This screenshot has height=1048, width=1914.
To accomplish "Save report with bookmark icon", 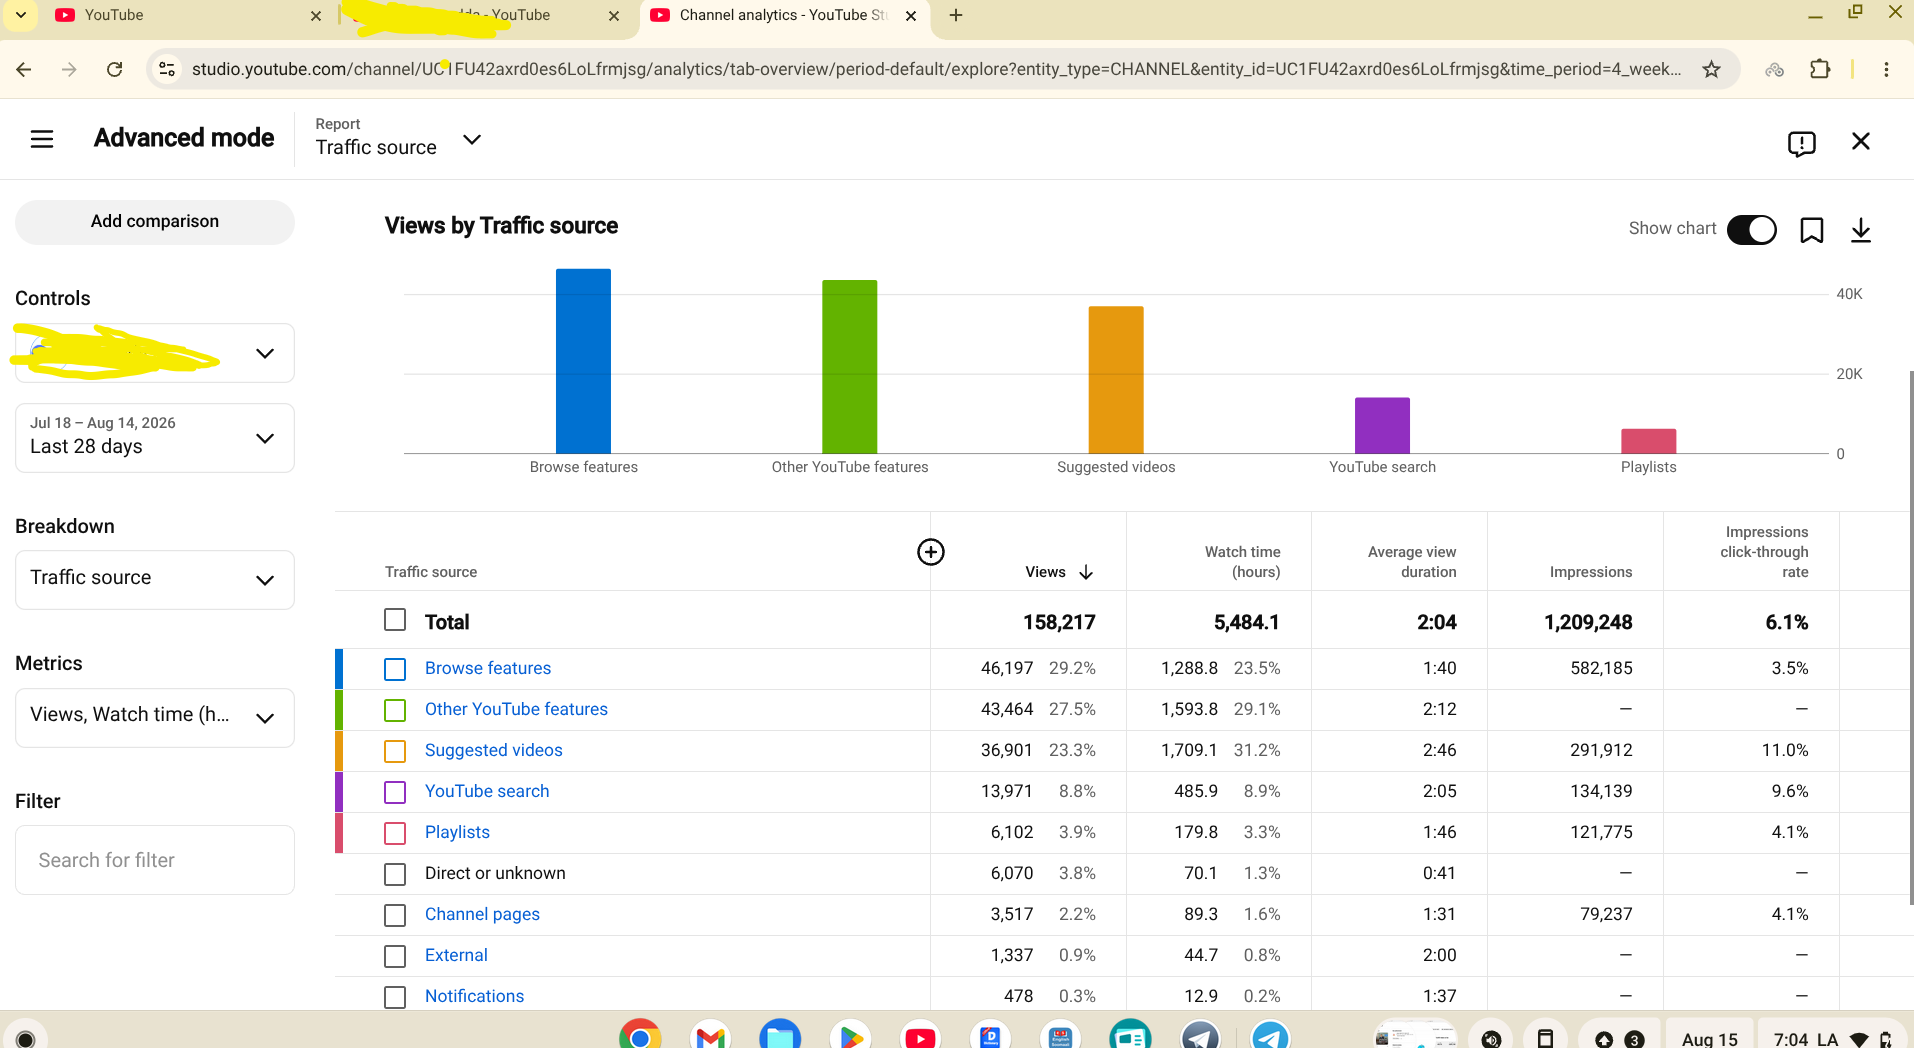I will [x=1811, y=230].
